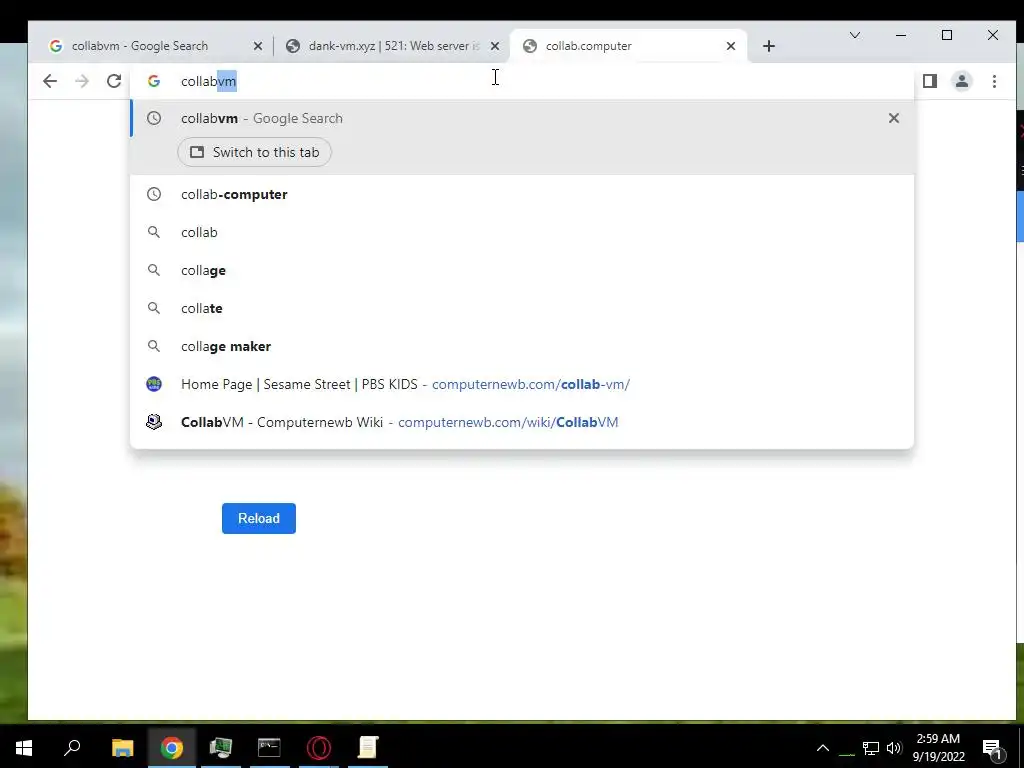Open the Command Prompt taskbar icon

tap(269, 747)
